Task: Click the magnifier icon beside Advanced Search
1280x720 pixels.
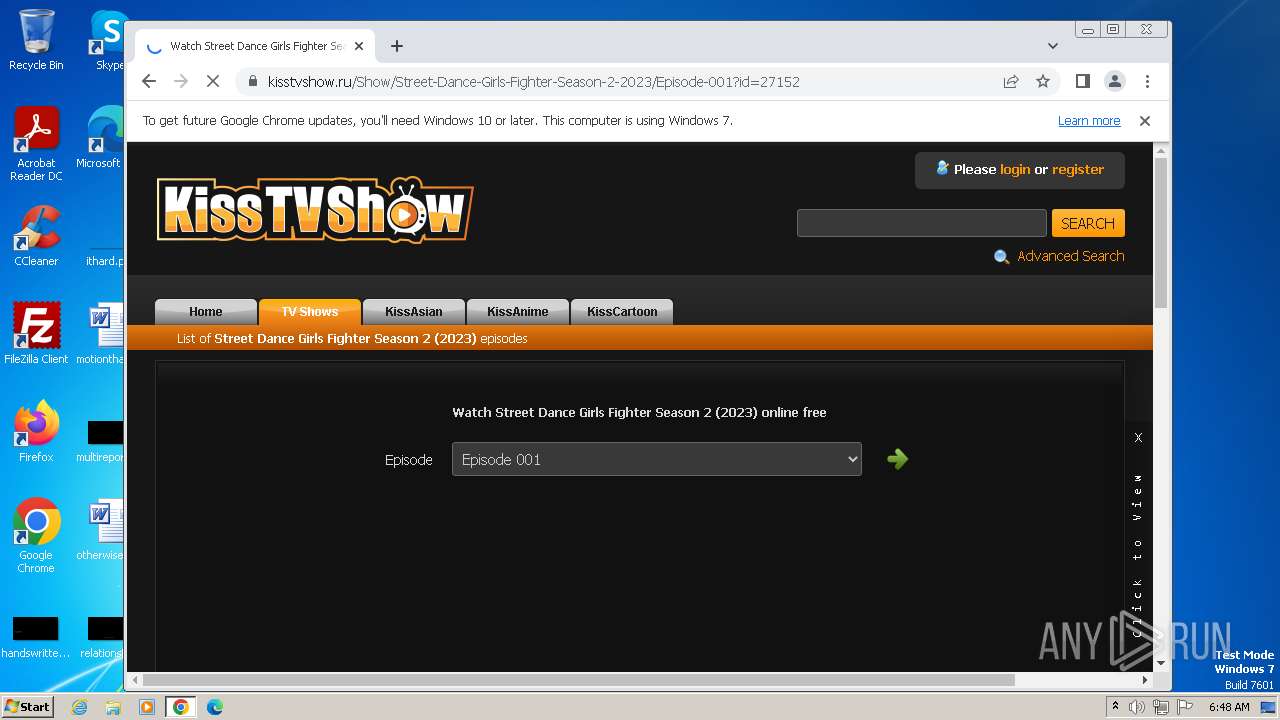Action: 1001,257
